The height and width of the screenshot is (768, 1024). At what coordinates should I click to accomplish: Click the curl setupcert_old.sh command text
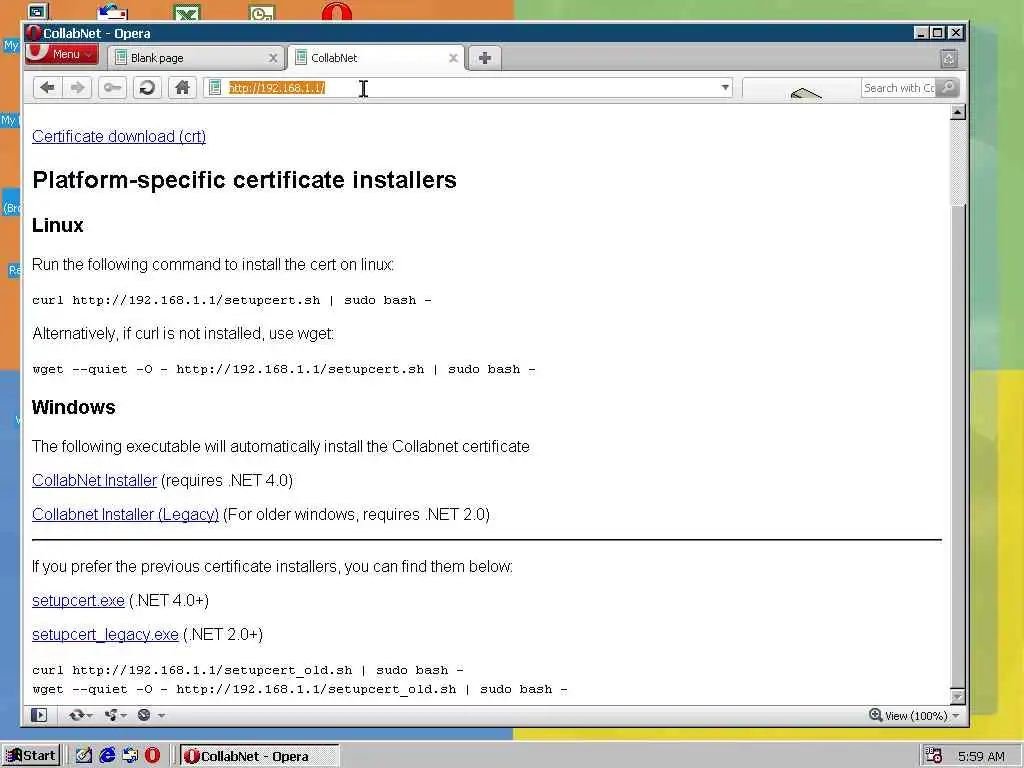[248, 670]
